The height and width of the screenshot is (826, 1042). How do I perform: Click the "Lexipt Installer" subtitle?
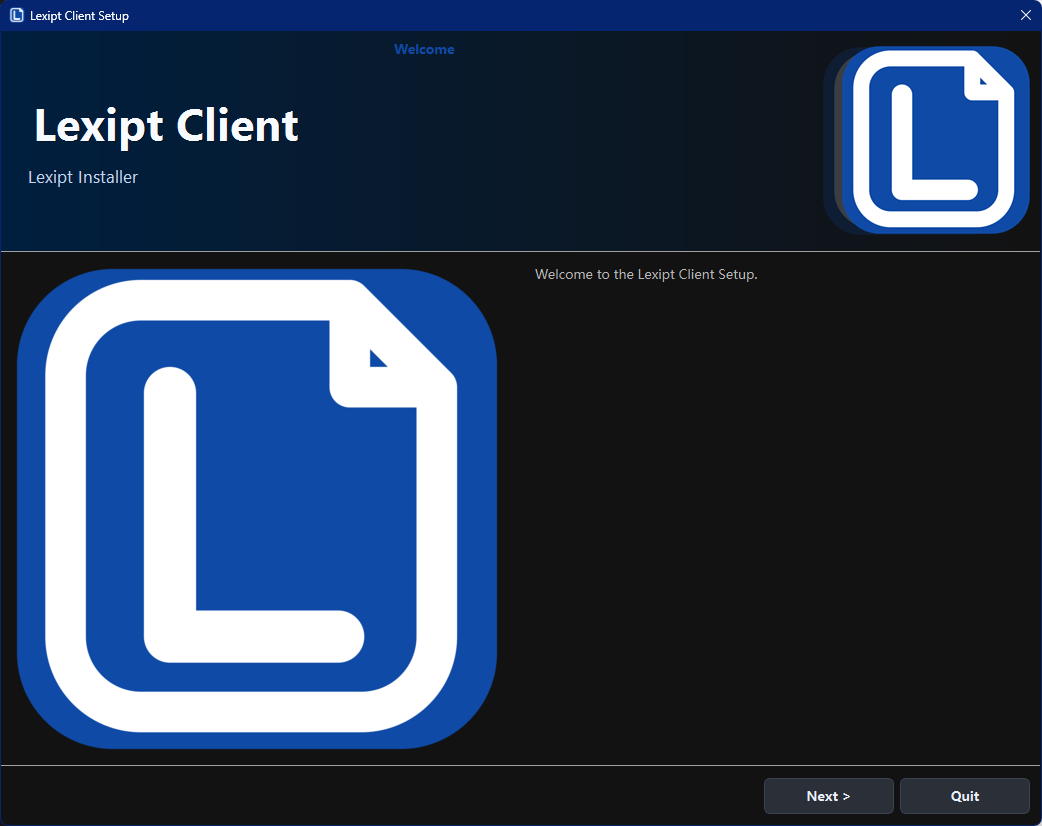click(83, 177)
